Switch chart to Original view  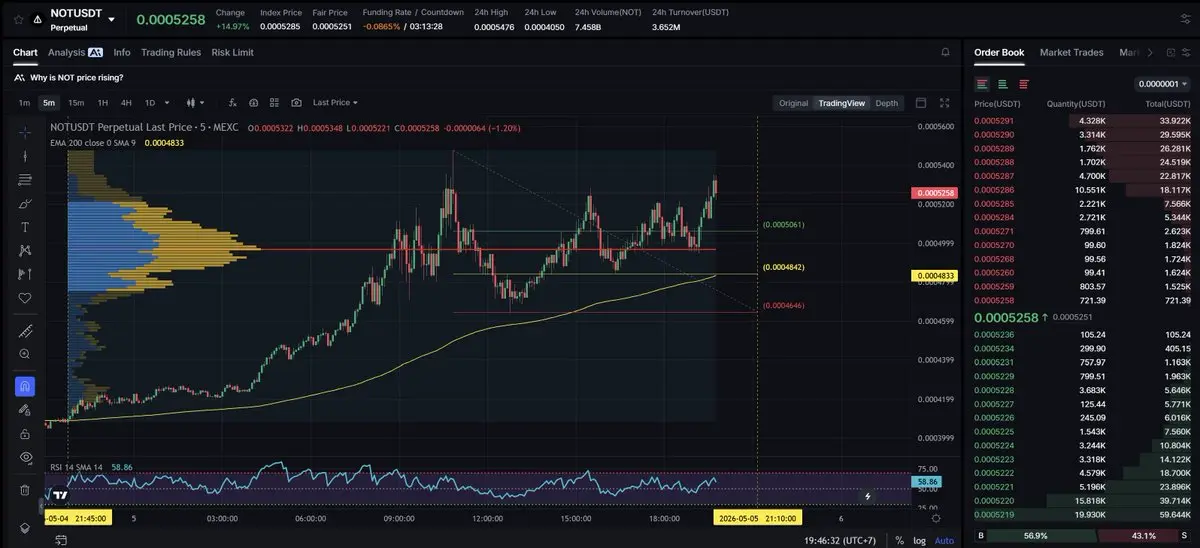(x=793, y=103)
